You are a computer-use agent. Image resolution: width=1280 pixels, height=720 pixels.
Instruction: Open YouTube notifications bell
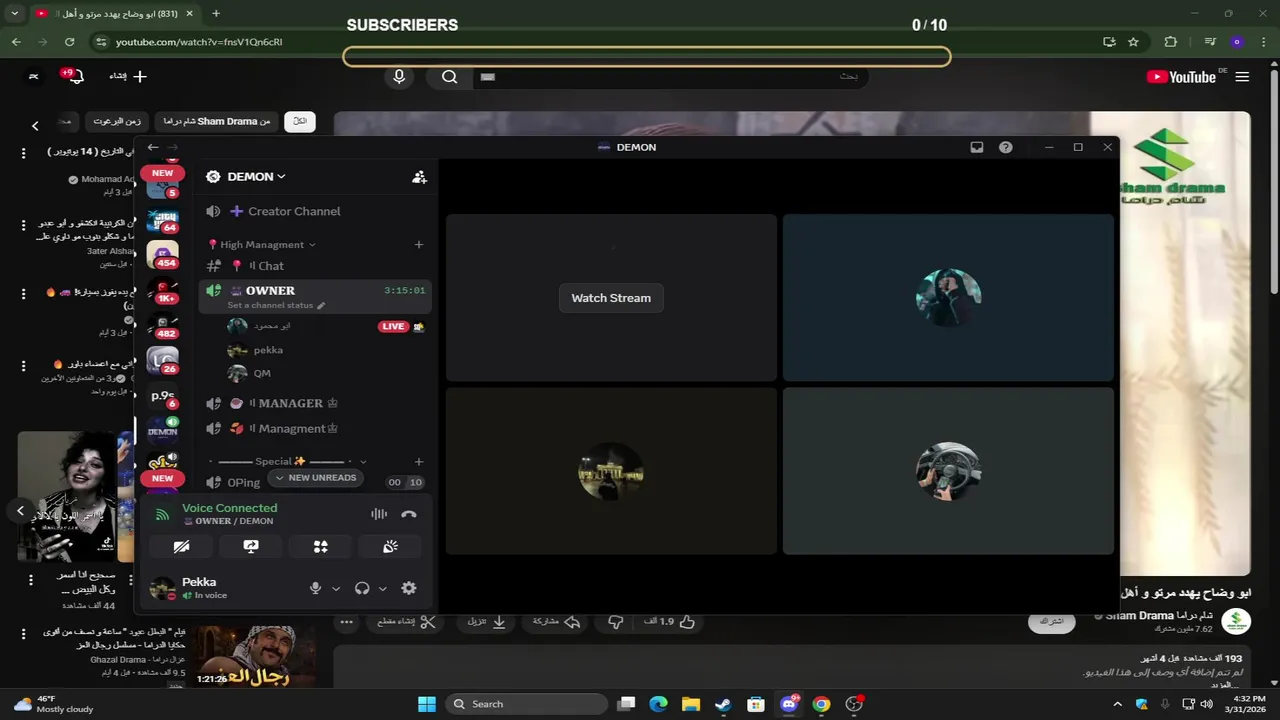coord(75,76)
